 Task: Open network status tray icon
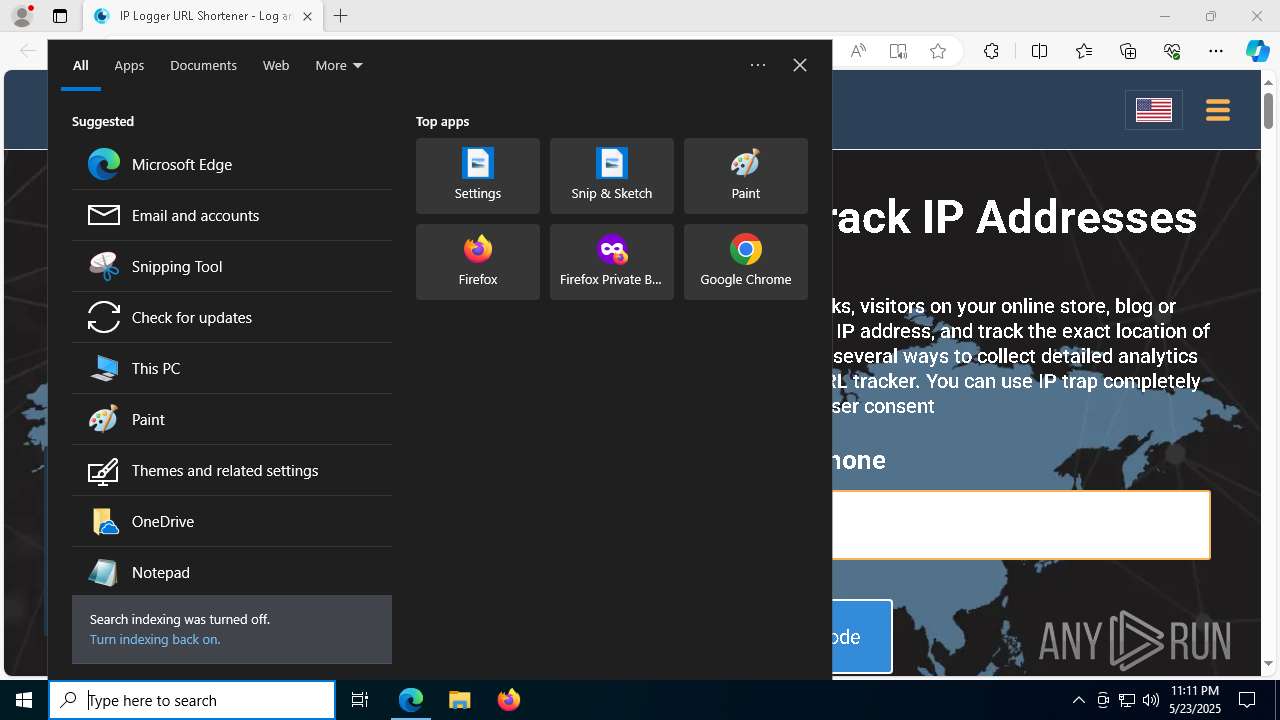pos(1127,700)
